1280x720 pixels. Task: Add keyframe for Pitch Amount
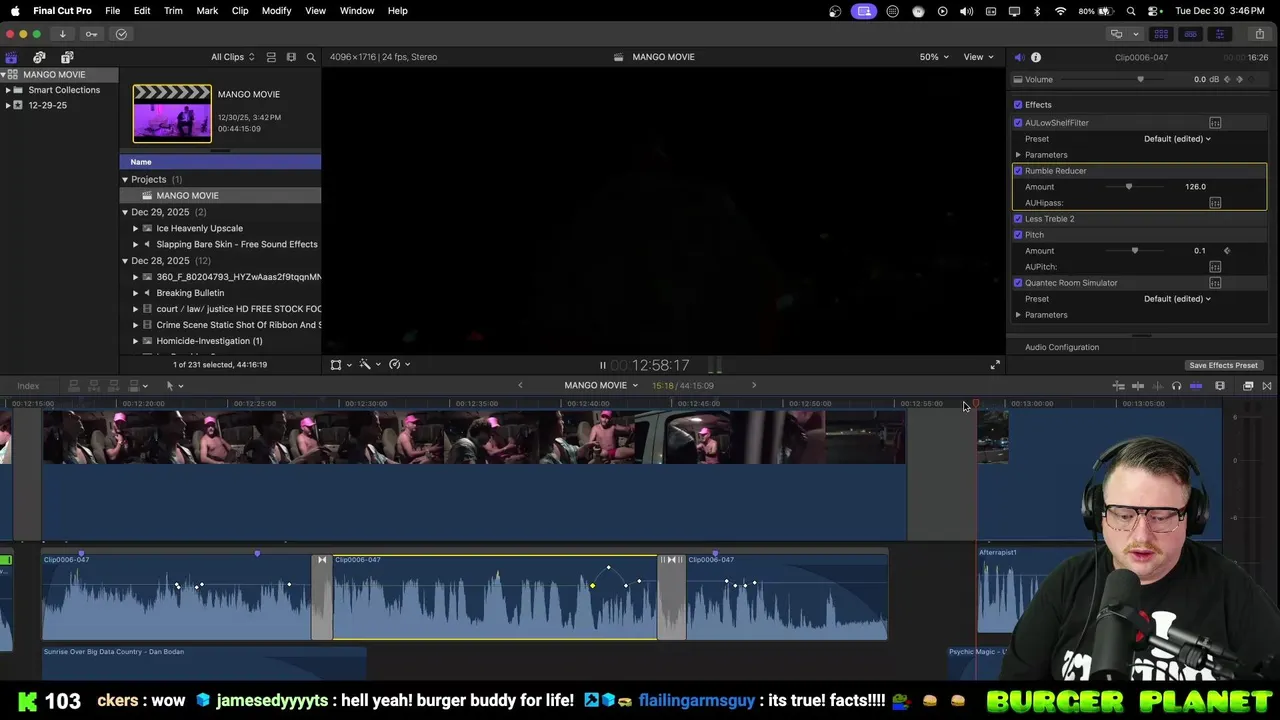[x=1227, y=251]
